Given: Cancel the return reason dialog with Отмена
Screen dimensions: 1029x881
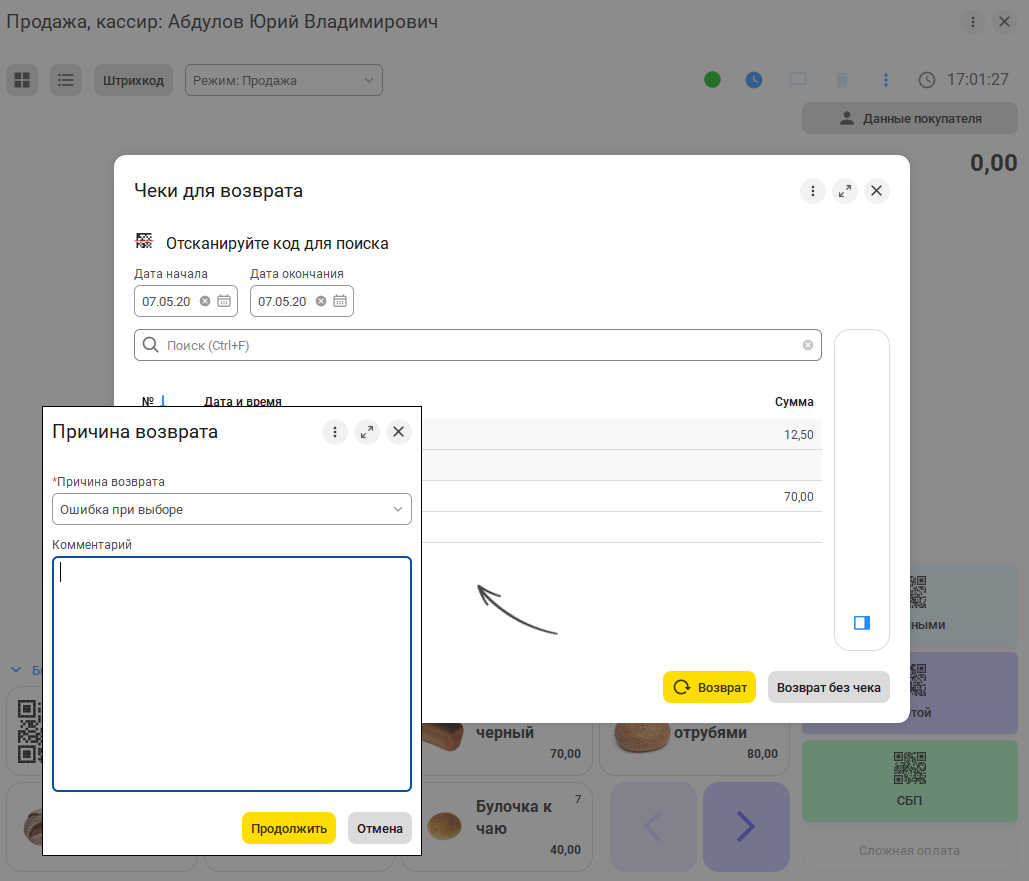Looking at the screenshot, I should pyautogui.click(x=379, y=828).
